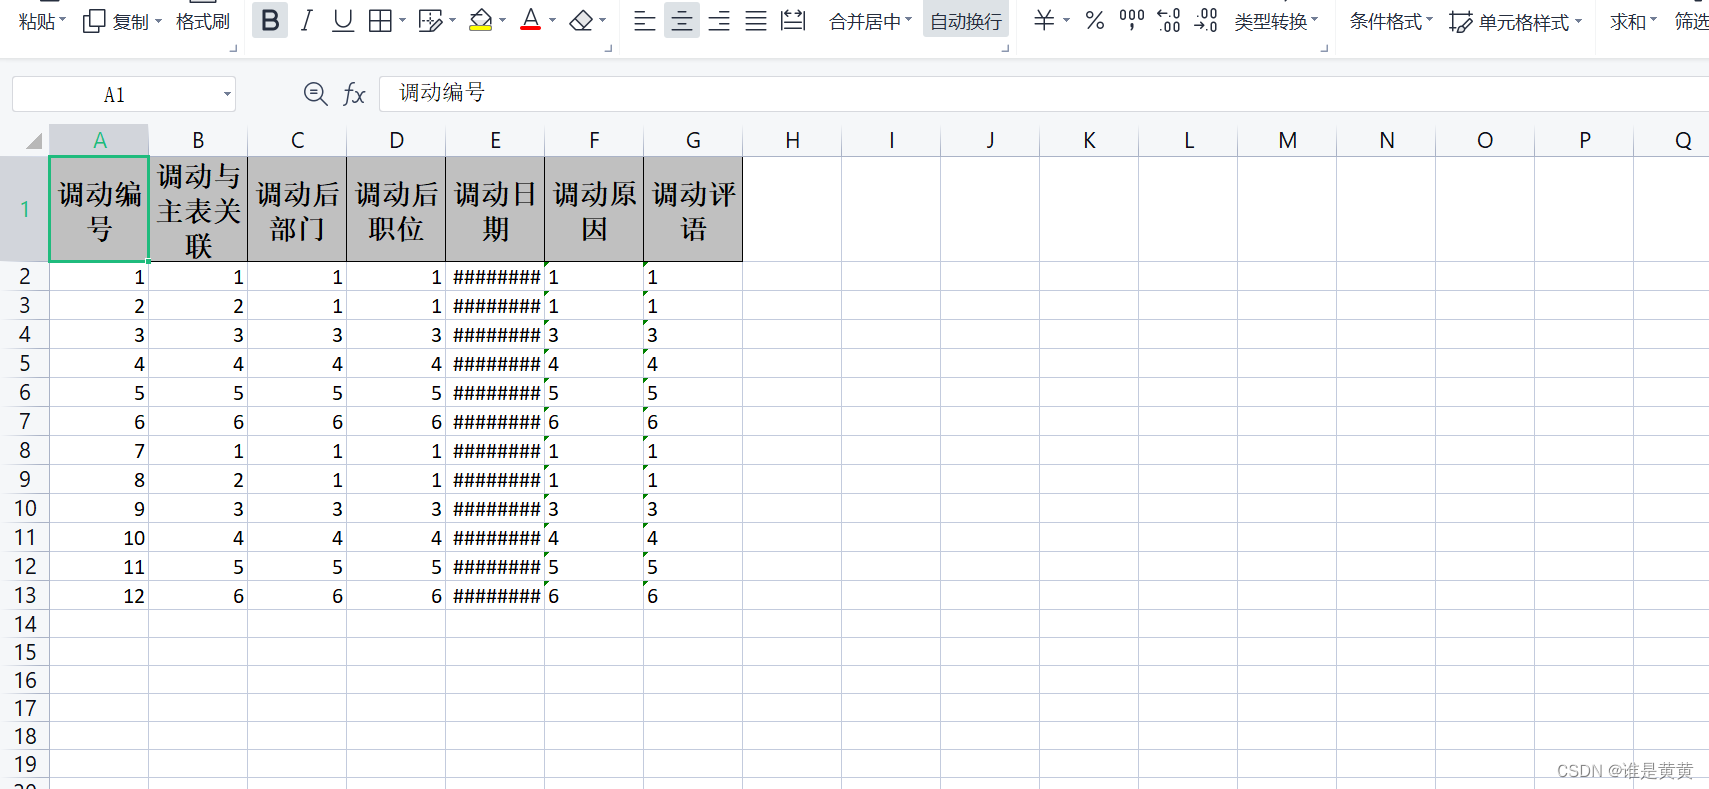
Task: Toggle underline formatting
Action: point(343,20)
